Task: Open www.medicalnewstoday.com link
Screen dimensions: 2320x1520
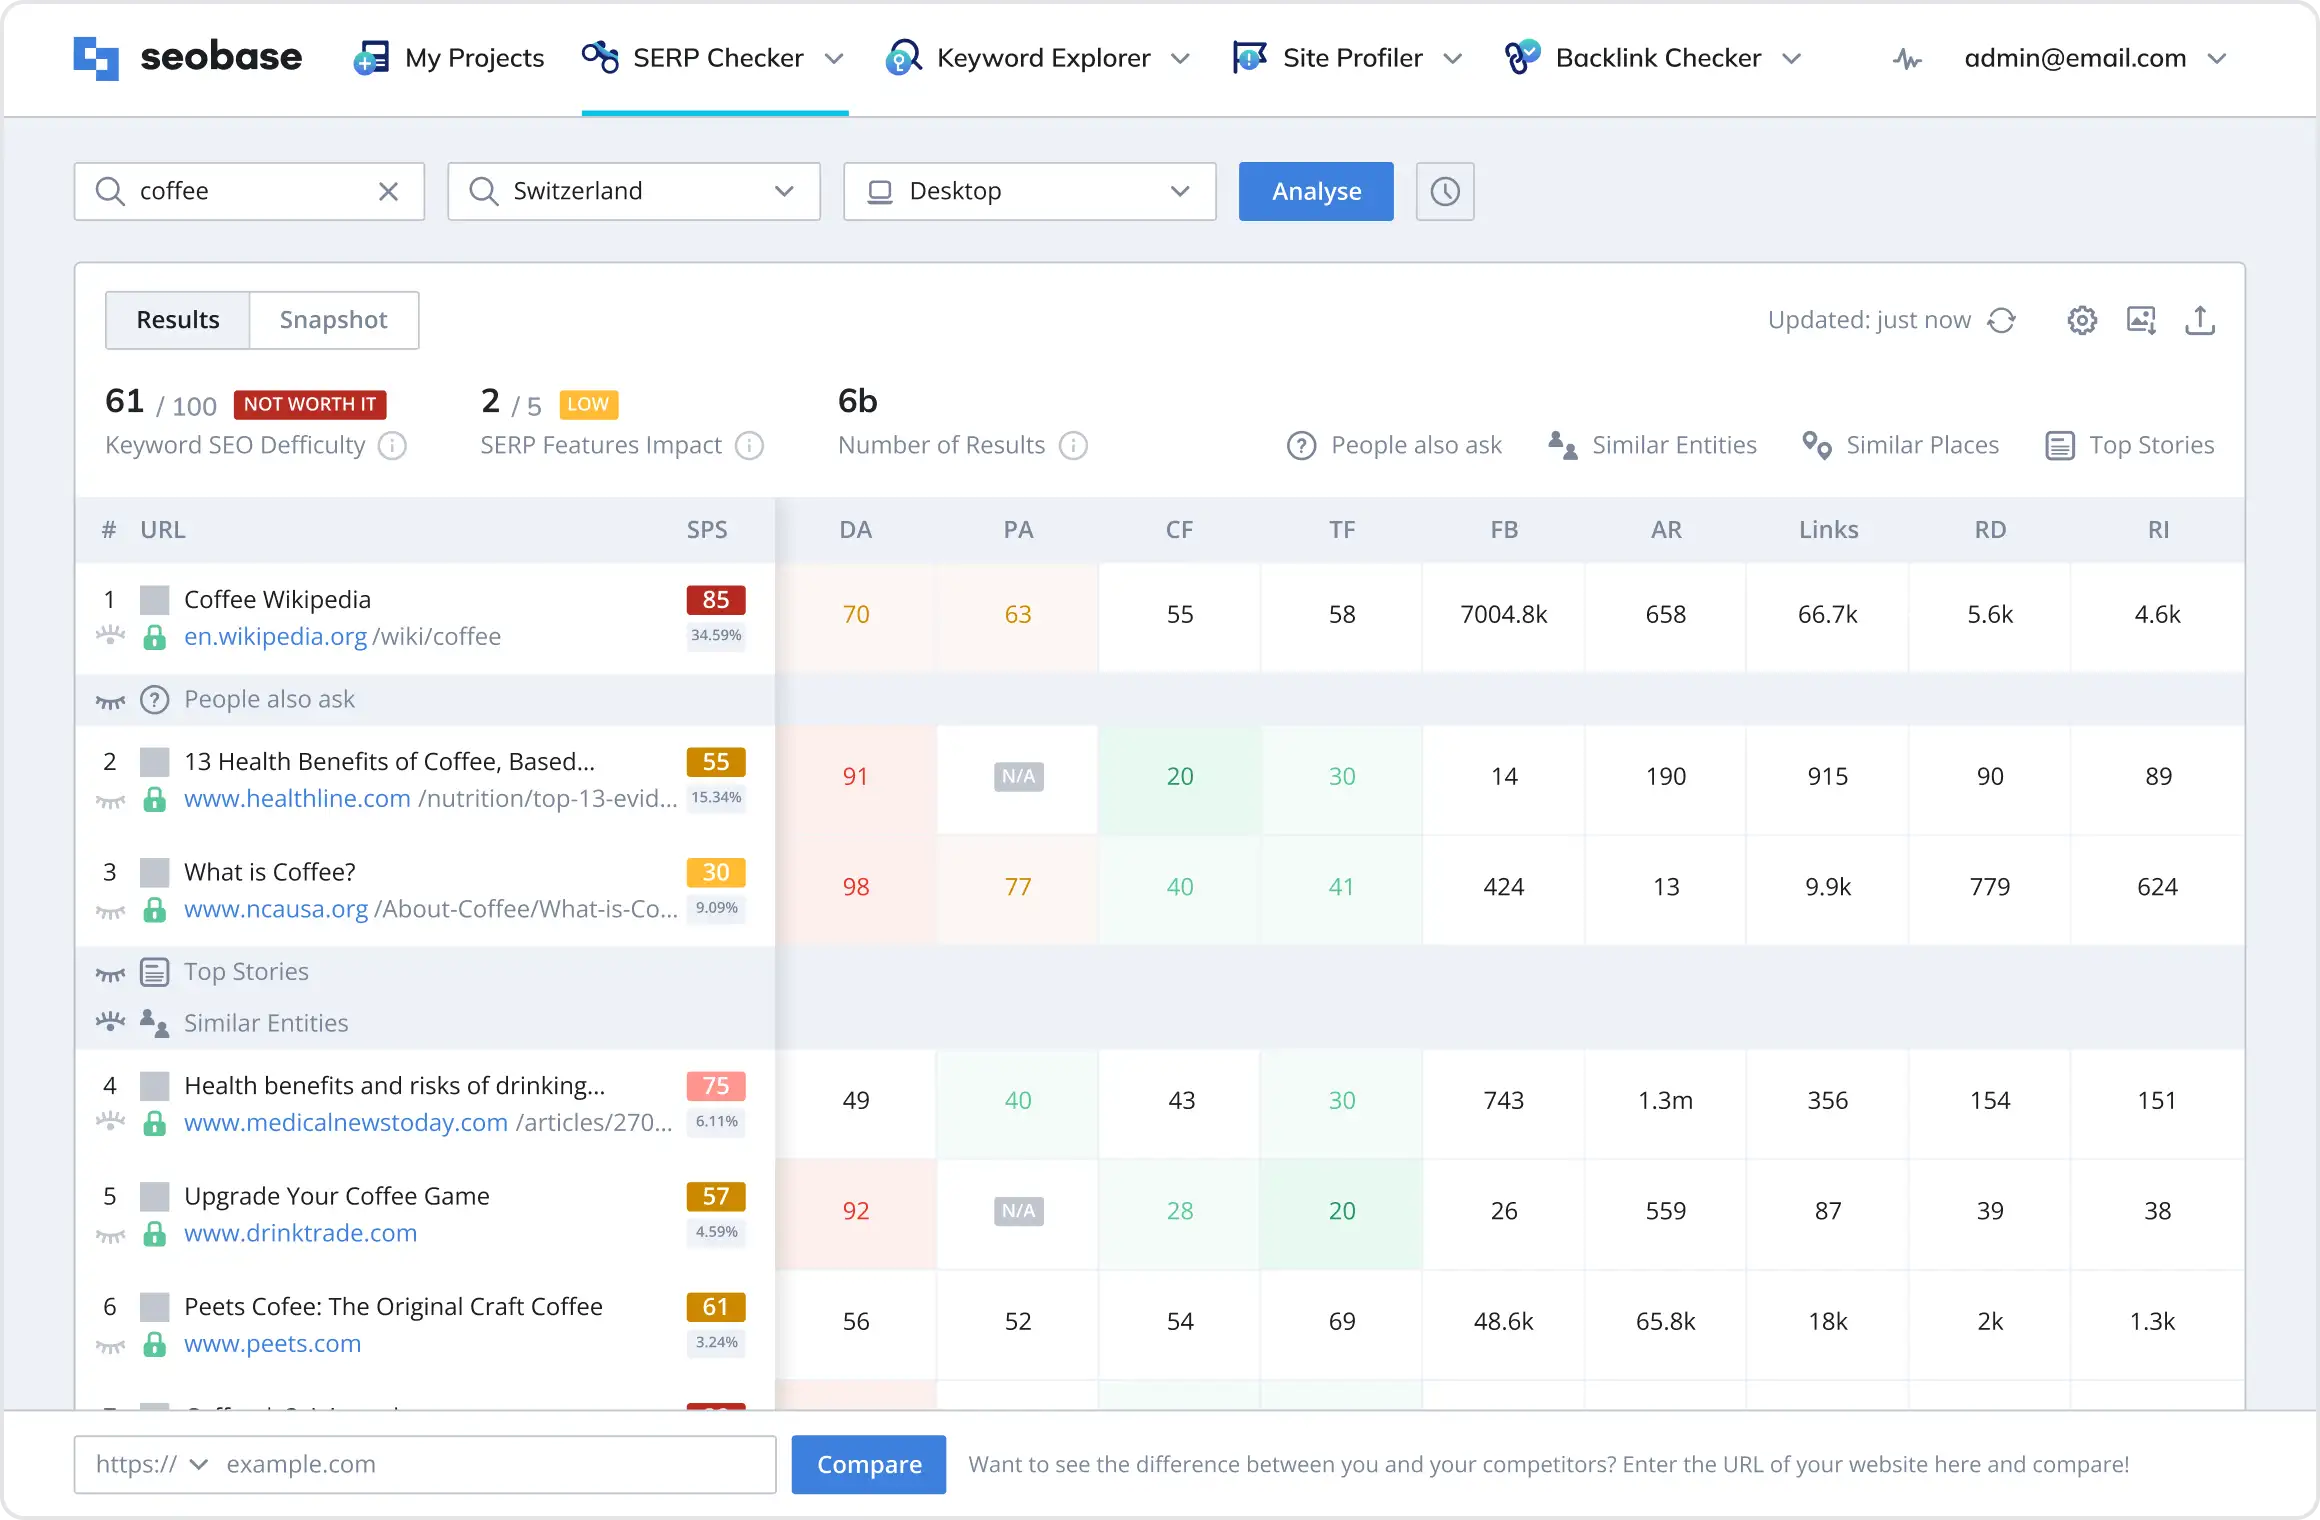Action: coord(346,1123)
